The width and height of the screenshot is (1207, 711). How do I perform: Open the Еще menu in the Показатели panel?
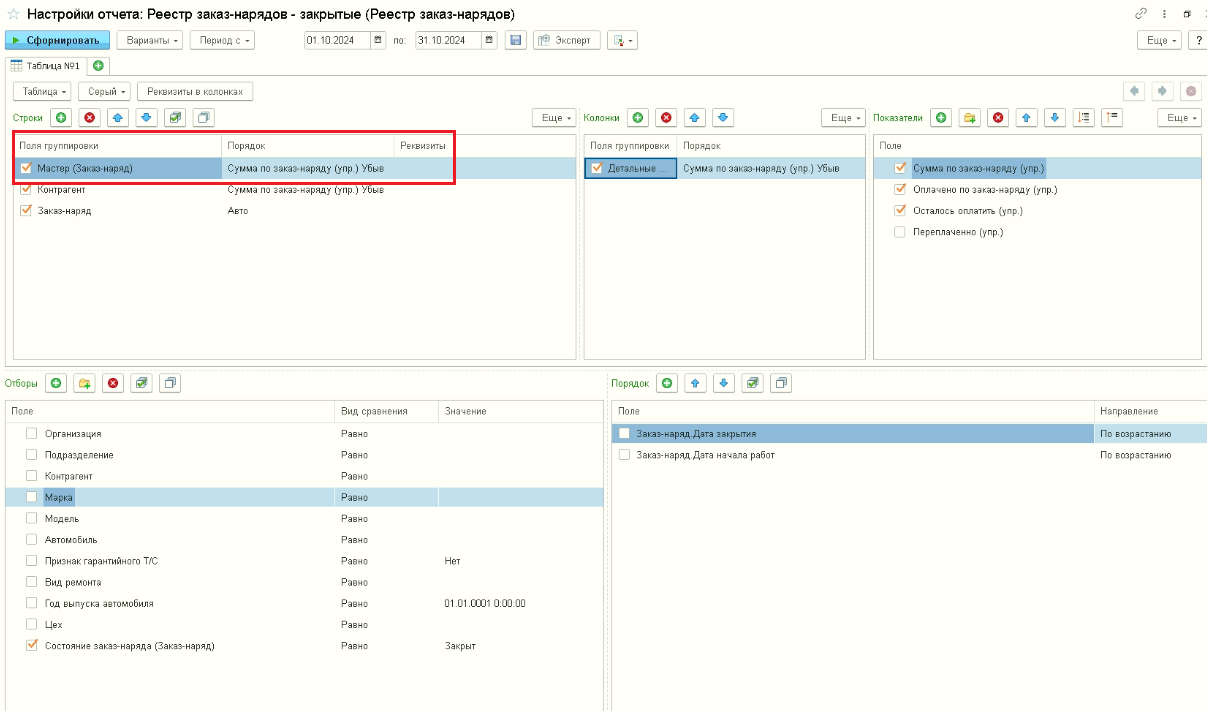(x=1179, y=118)
